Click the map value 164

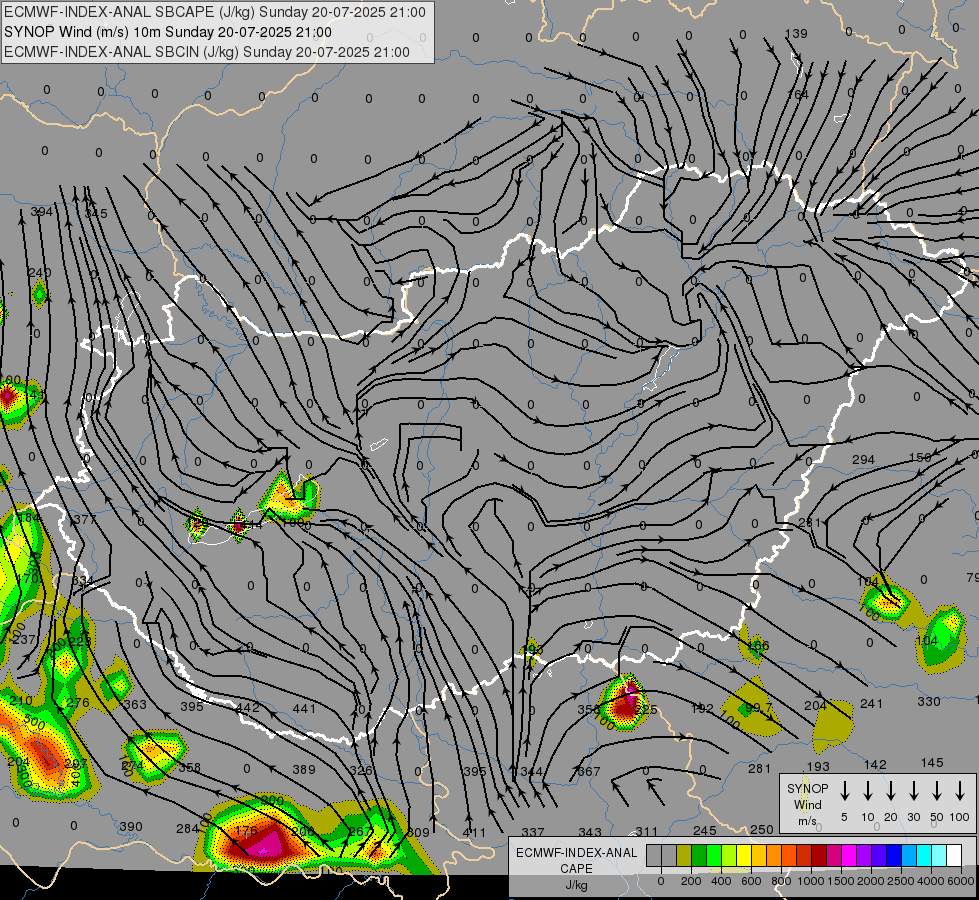pyautogui.click(x=798, y=94)
